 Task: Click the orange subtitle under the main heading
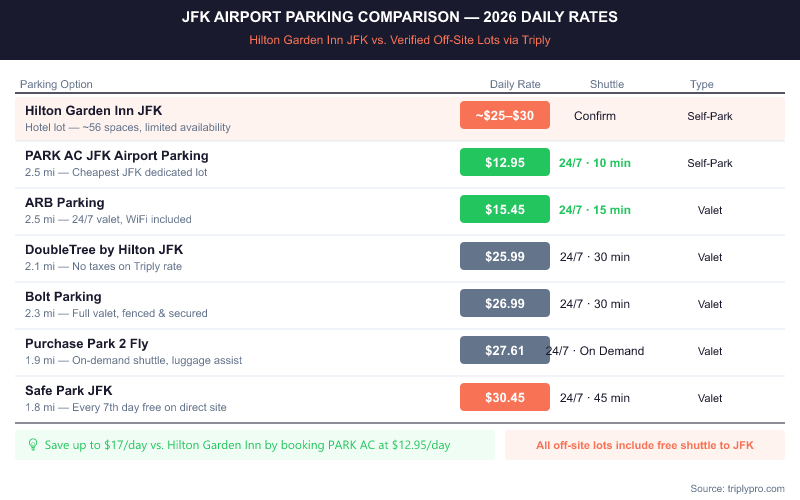point(400,41)
